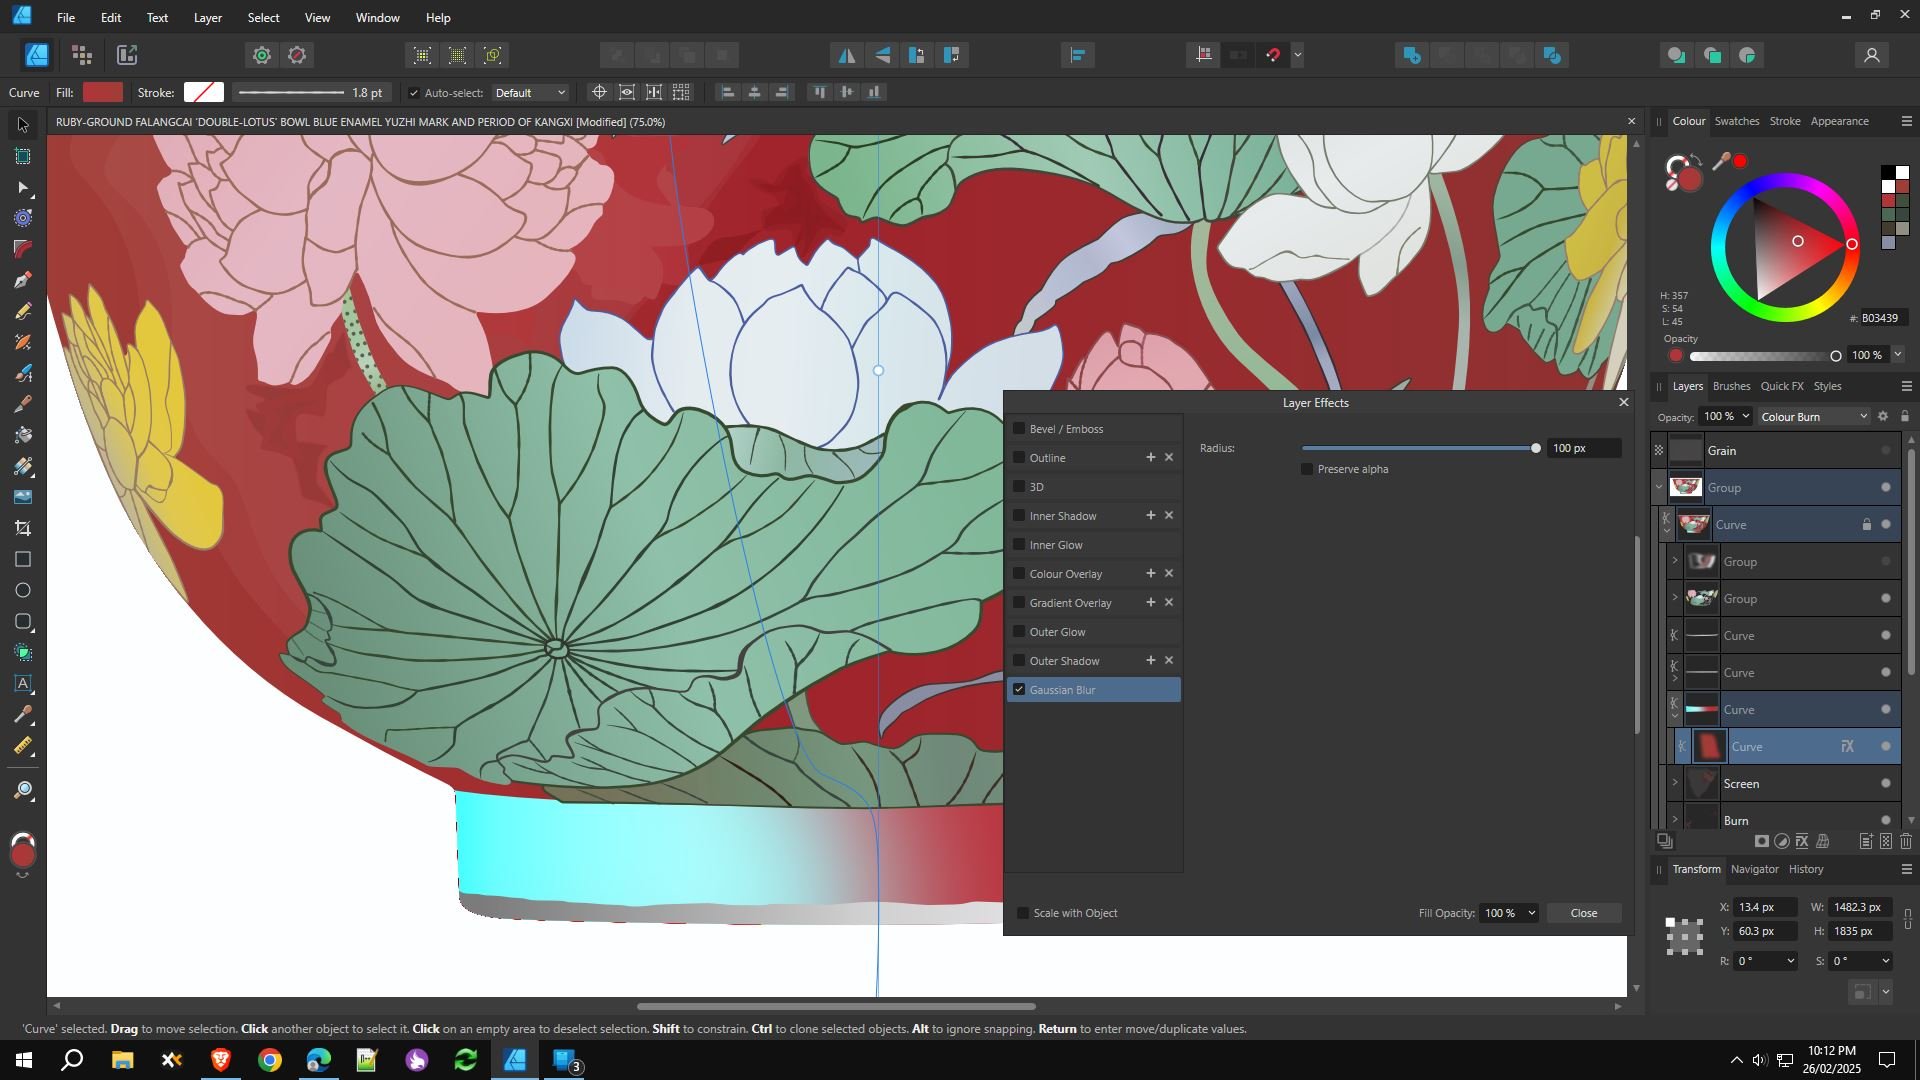
Task: Remove Colour Overlay effect with X
Action: tap(1168, 573)
